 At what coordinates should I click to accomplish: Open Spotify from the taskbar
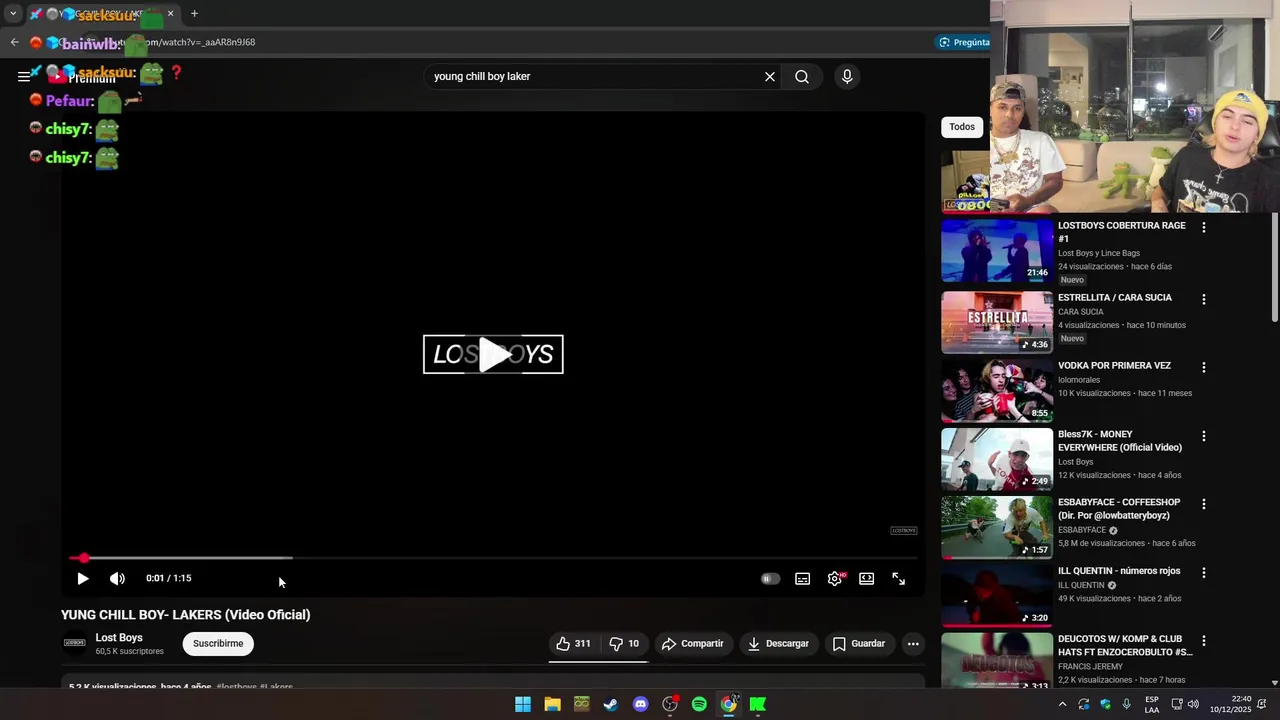click(699, 704)
